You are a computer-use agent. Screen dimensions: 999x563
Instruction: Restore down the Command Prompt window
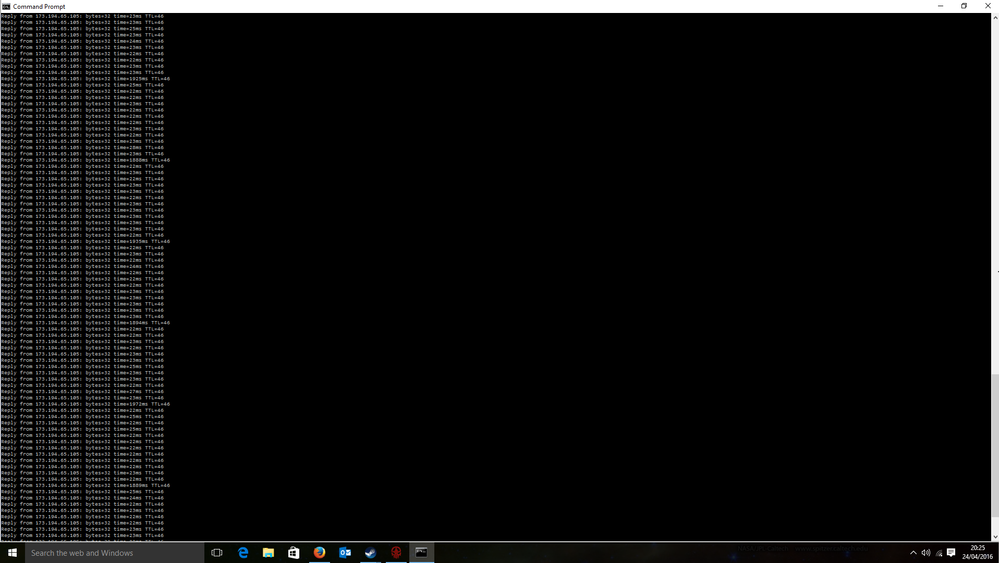[964, 6]
